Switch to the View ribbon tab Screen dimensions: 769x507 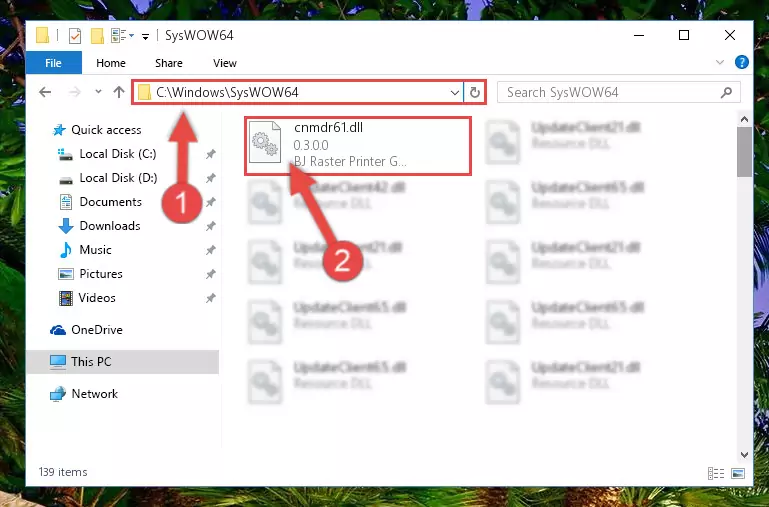pyautogui.click(x=225, y=63)
